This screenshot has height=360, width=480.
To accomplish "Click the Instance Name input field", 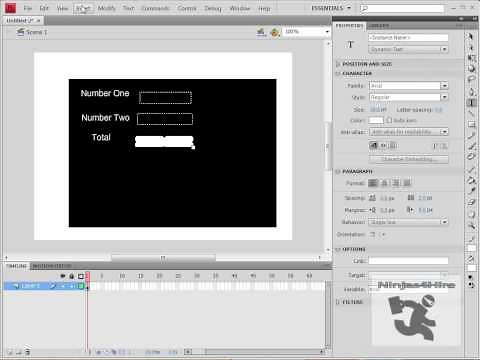I will (408, 38).
